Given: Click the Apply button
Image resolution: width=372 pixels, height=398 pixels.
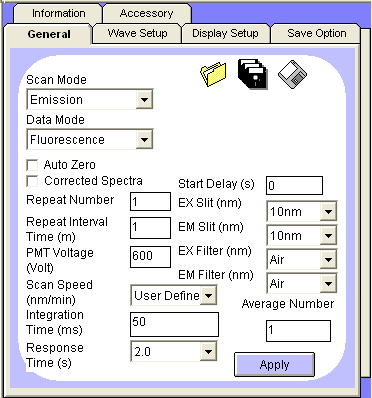Looking at the screenshot, I should point(274,365).
